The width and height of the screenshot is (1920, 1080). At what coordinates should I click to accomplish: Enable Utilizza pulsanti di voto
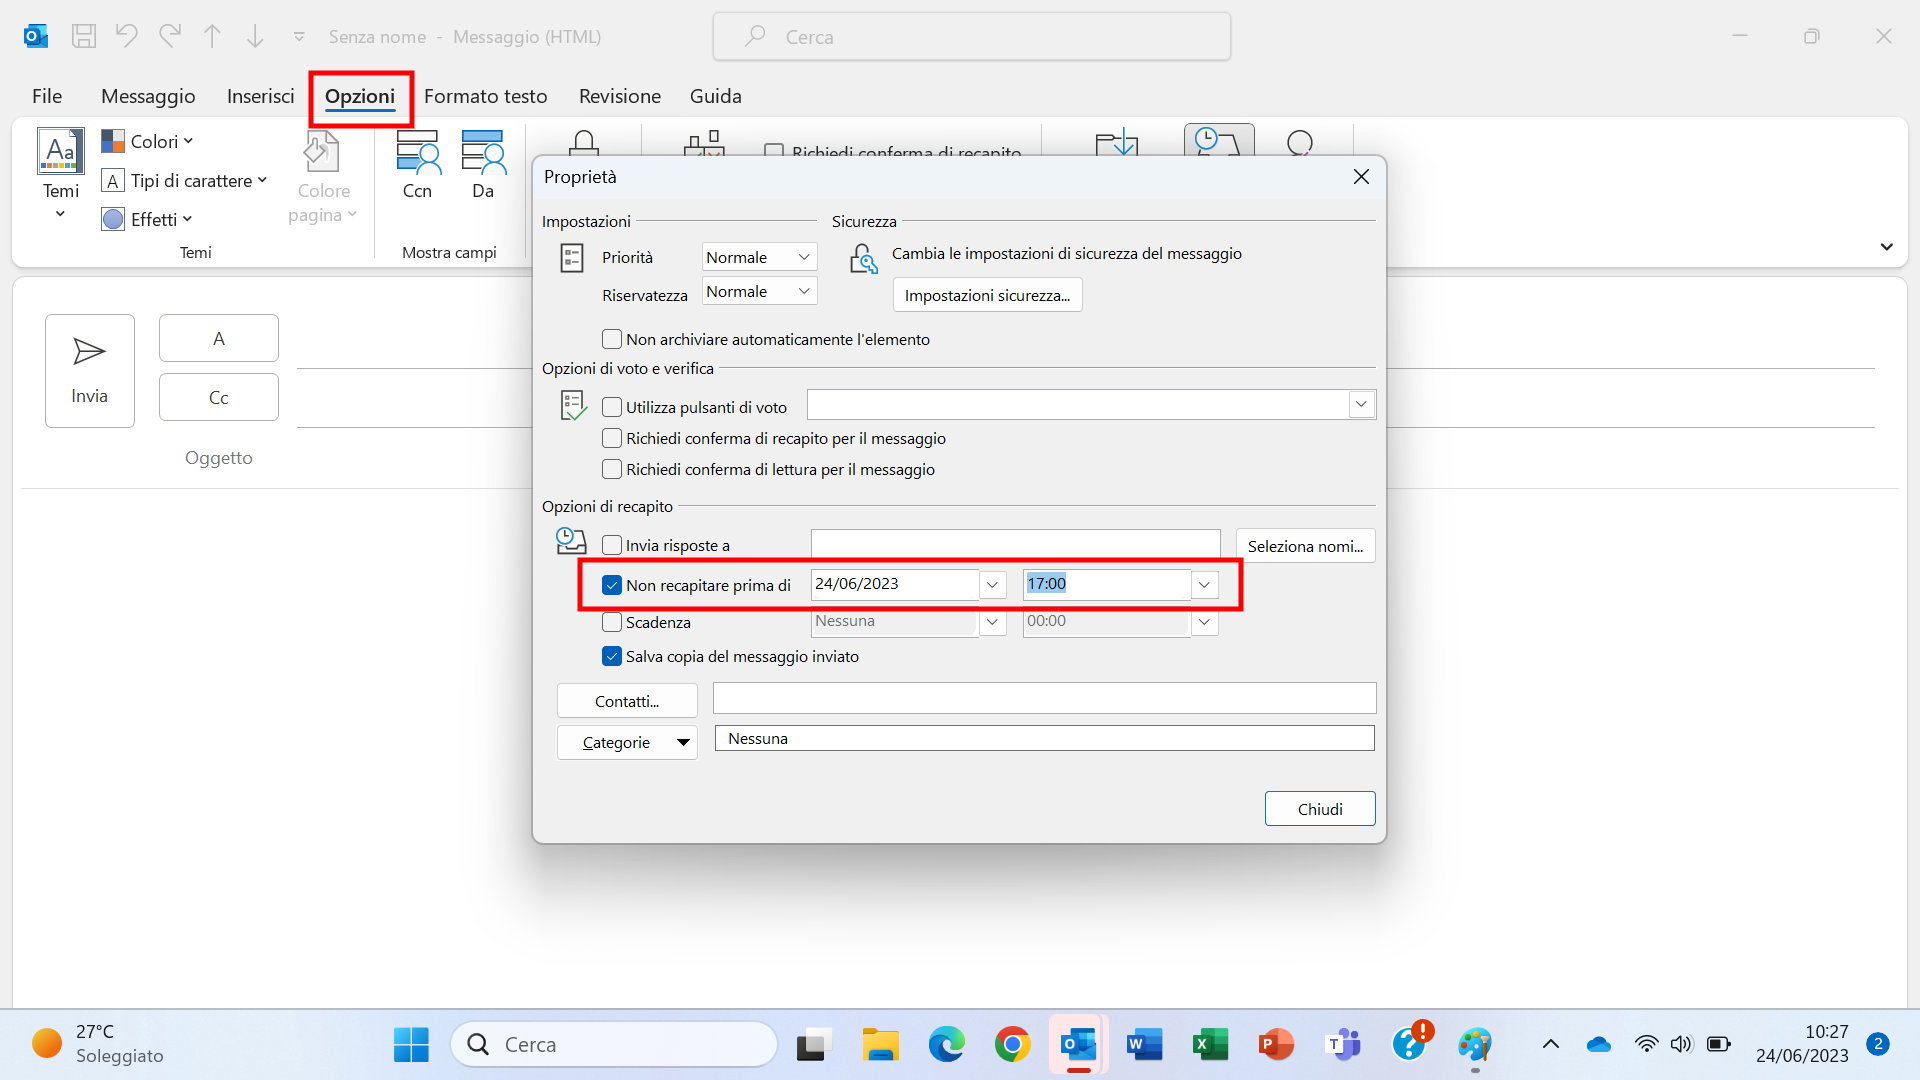click(611, 406)
